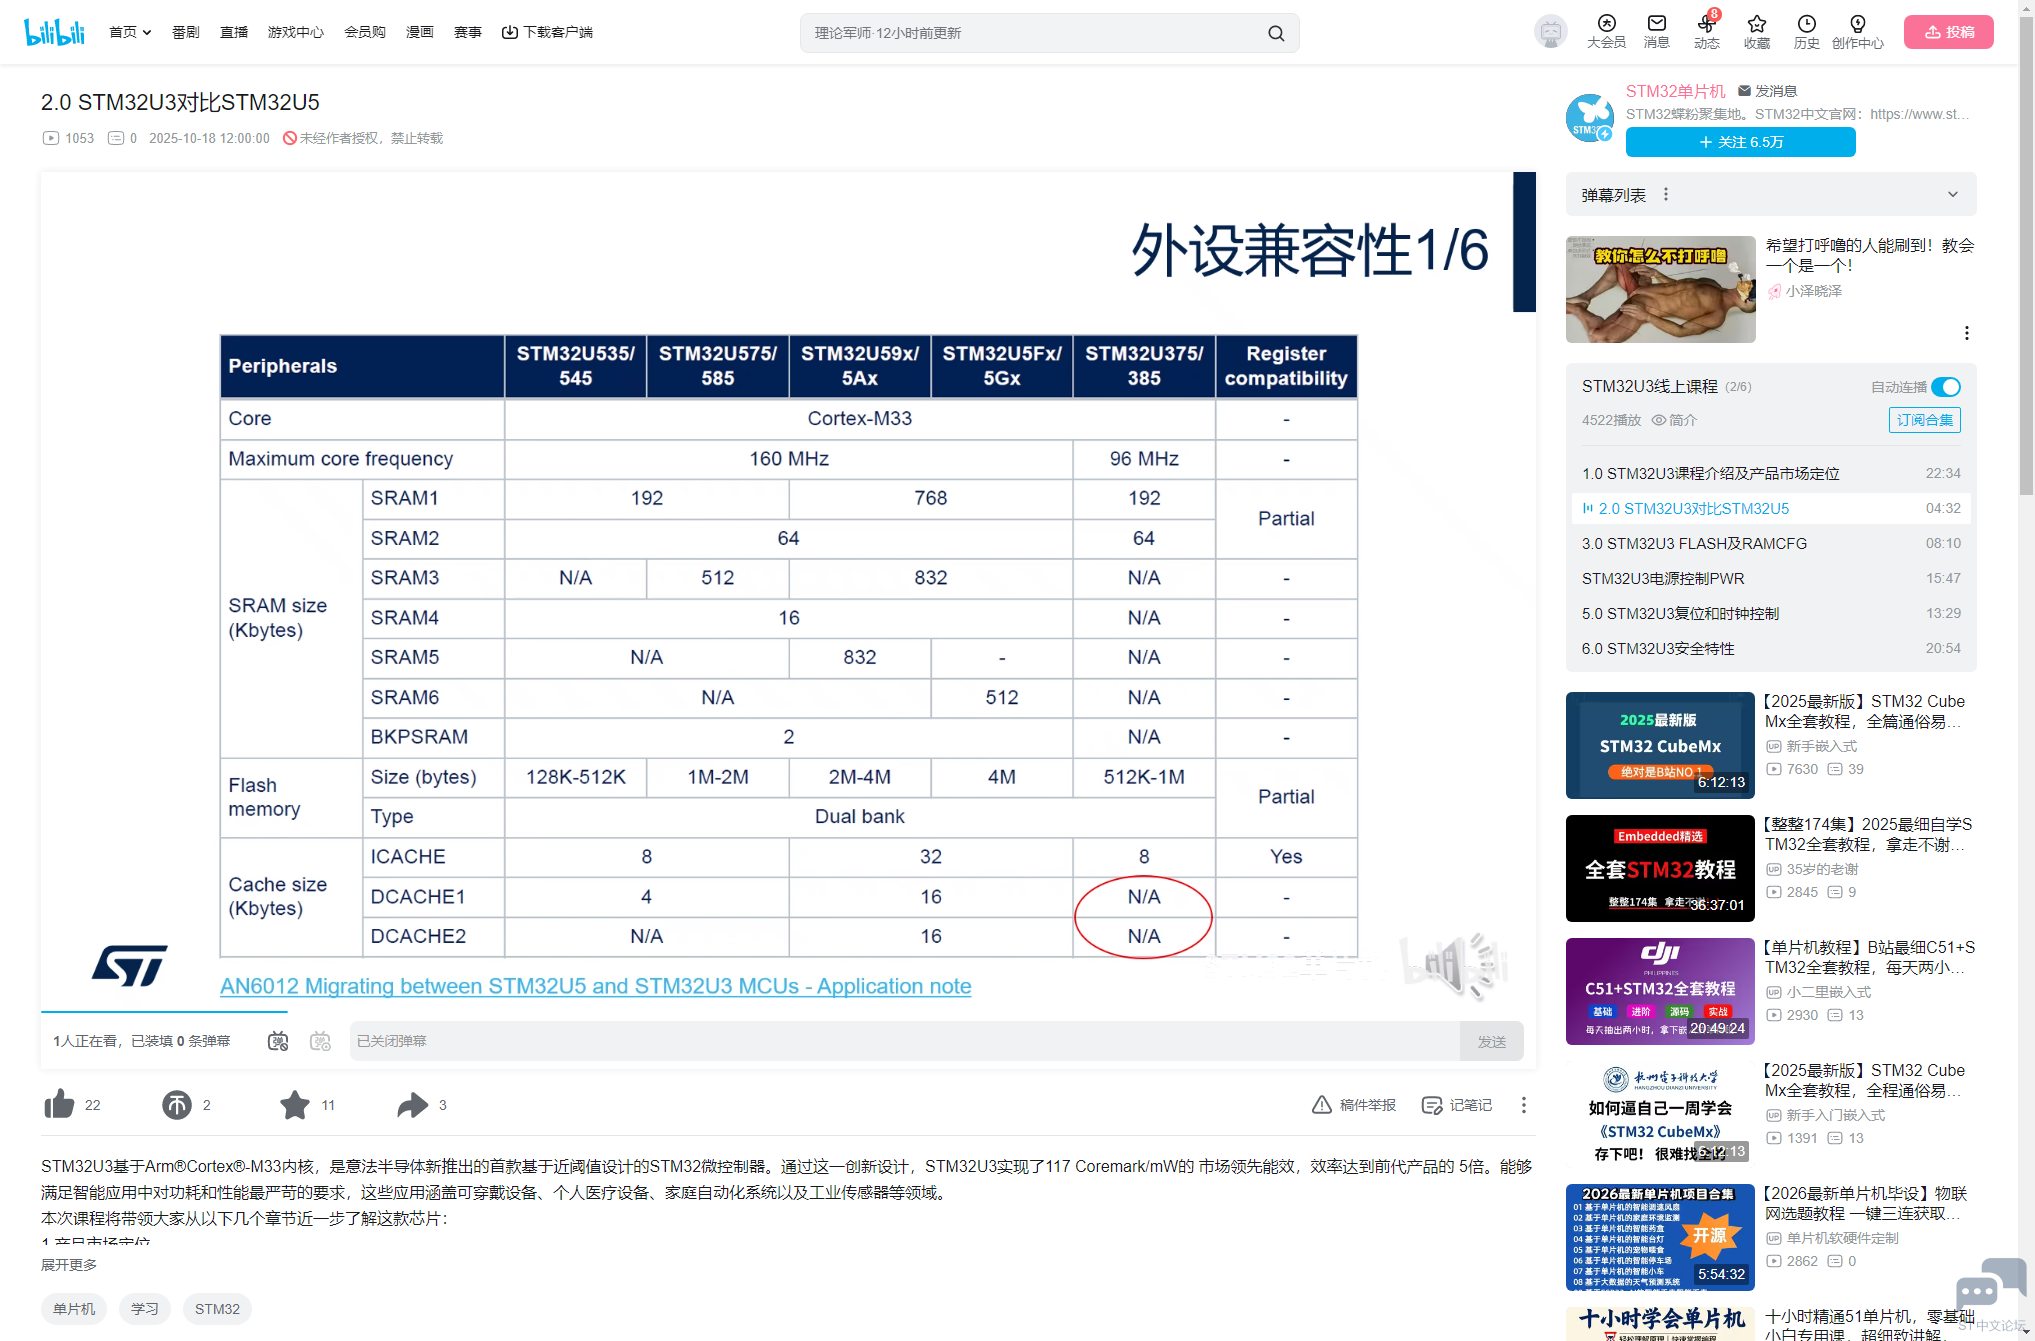Open C51+STM32全套教程 thumbnail

1660,991
